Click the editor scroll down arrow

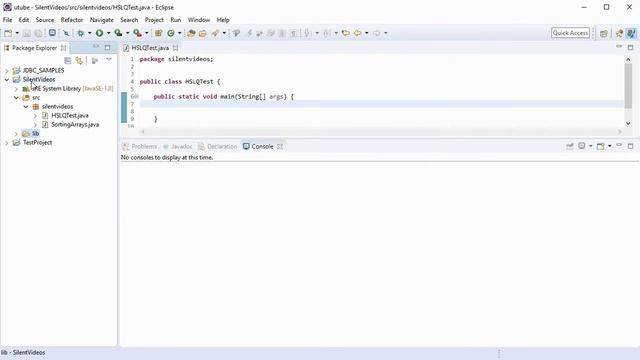[x=628, y=123]
